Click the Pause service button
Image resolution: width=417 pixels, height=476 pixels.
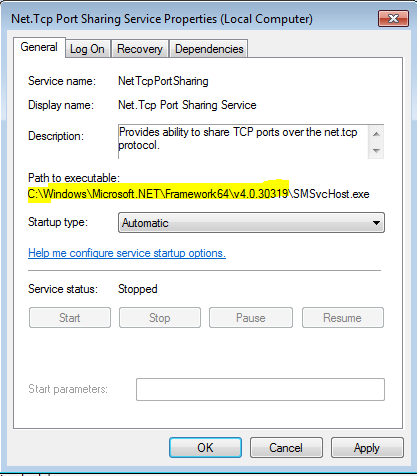tap(251, 318)
